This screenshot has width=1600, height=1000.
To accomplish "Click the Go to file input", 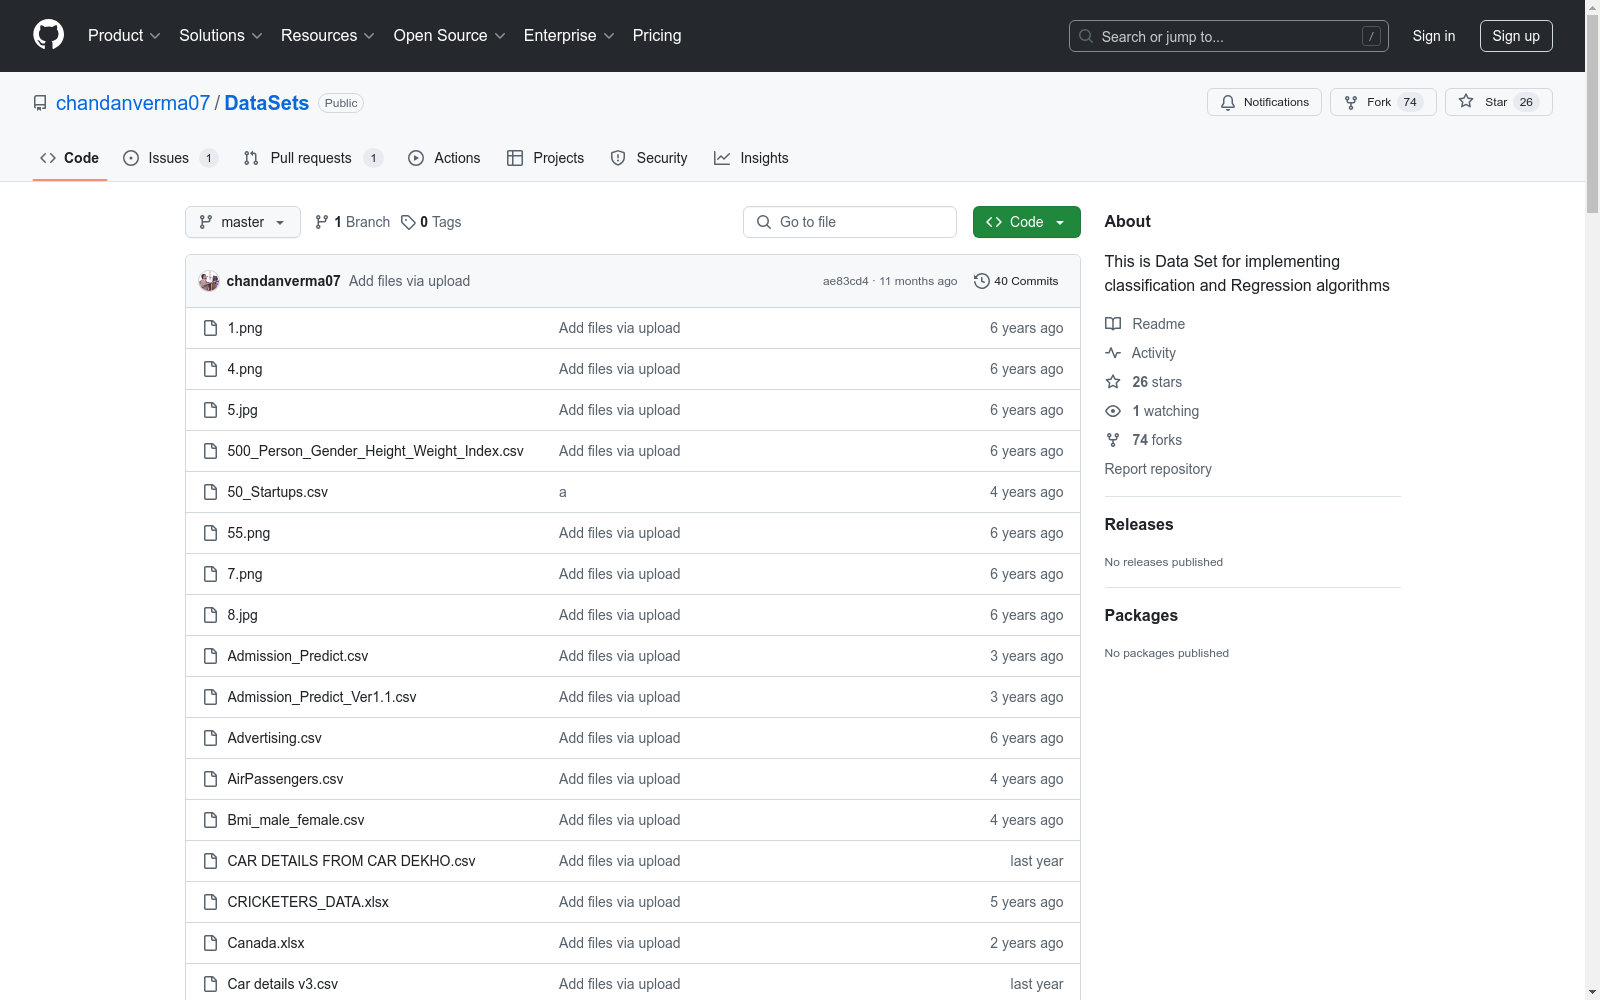I will pos(850,222).
